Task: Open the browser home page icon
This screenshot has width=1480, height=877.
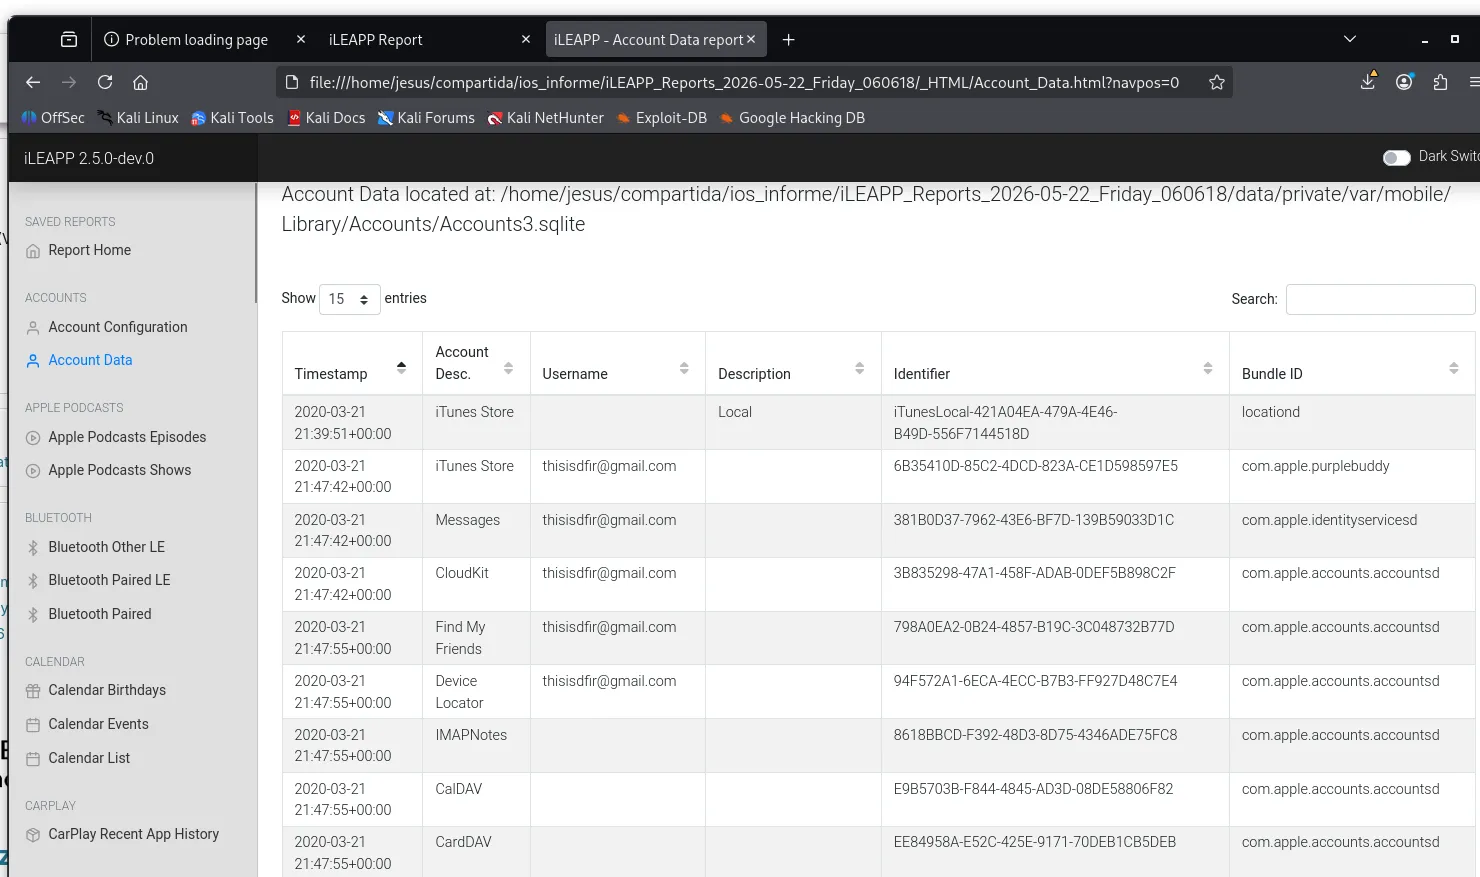Action: tap(141, 82)
